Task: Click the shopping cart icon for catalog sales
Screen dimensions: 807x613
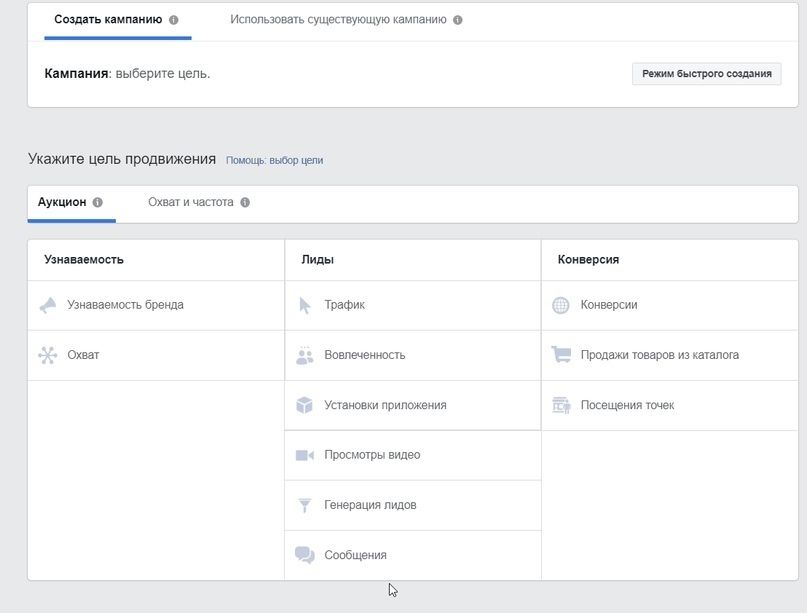Action: tap(561, 355)
